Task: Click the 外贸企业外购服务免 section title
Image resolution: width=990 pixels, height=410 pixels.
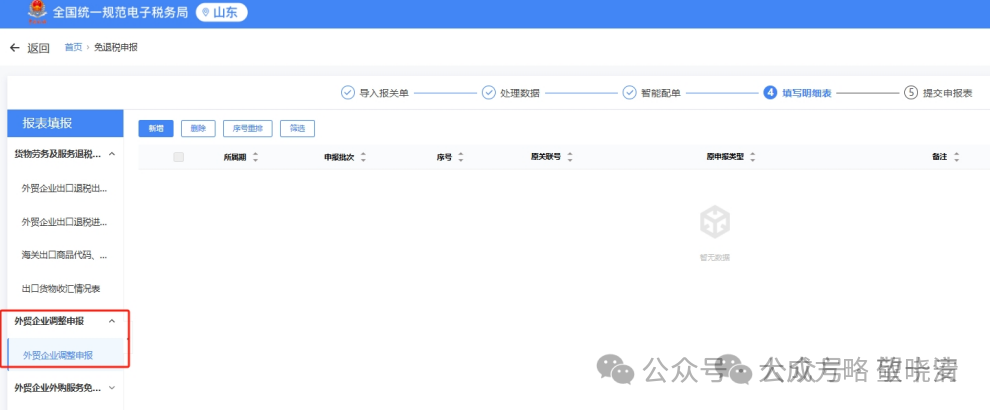Action: (x=57, y=388)
